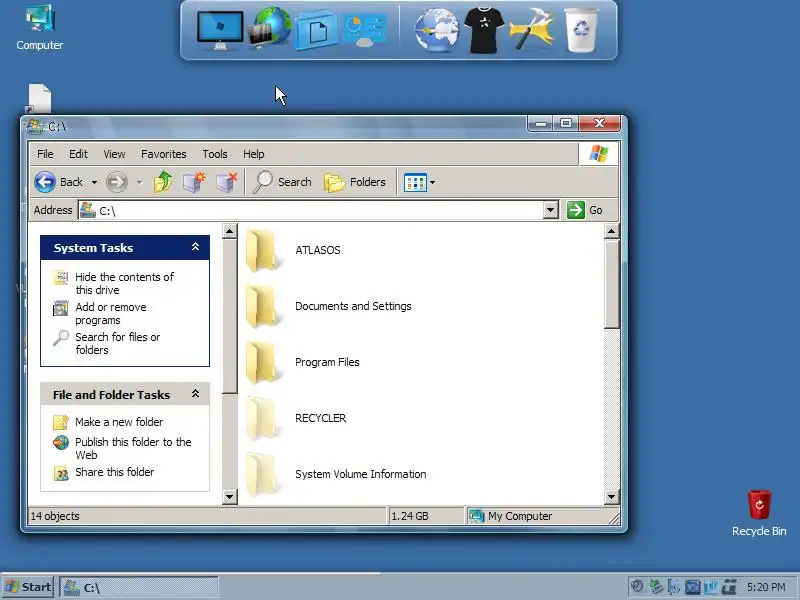Expand the Address bar dropdown
Viewport: 800px width, 600px height.
[x=550, y=210]
